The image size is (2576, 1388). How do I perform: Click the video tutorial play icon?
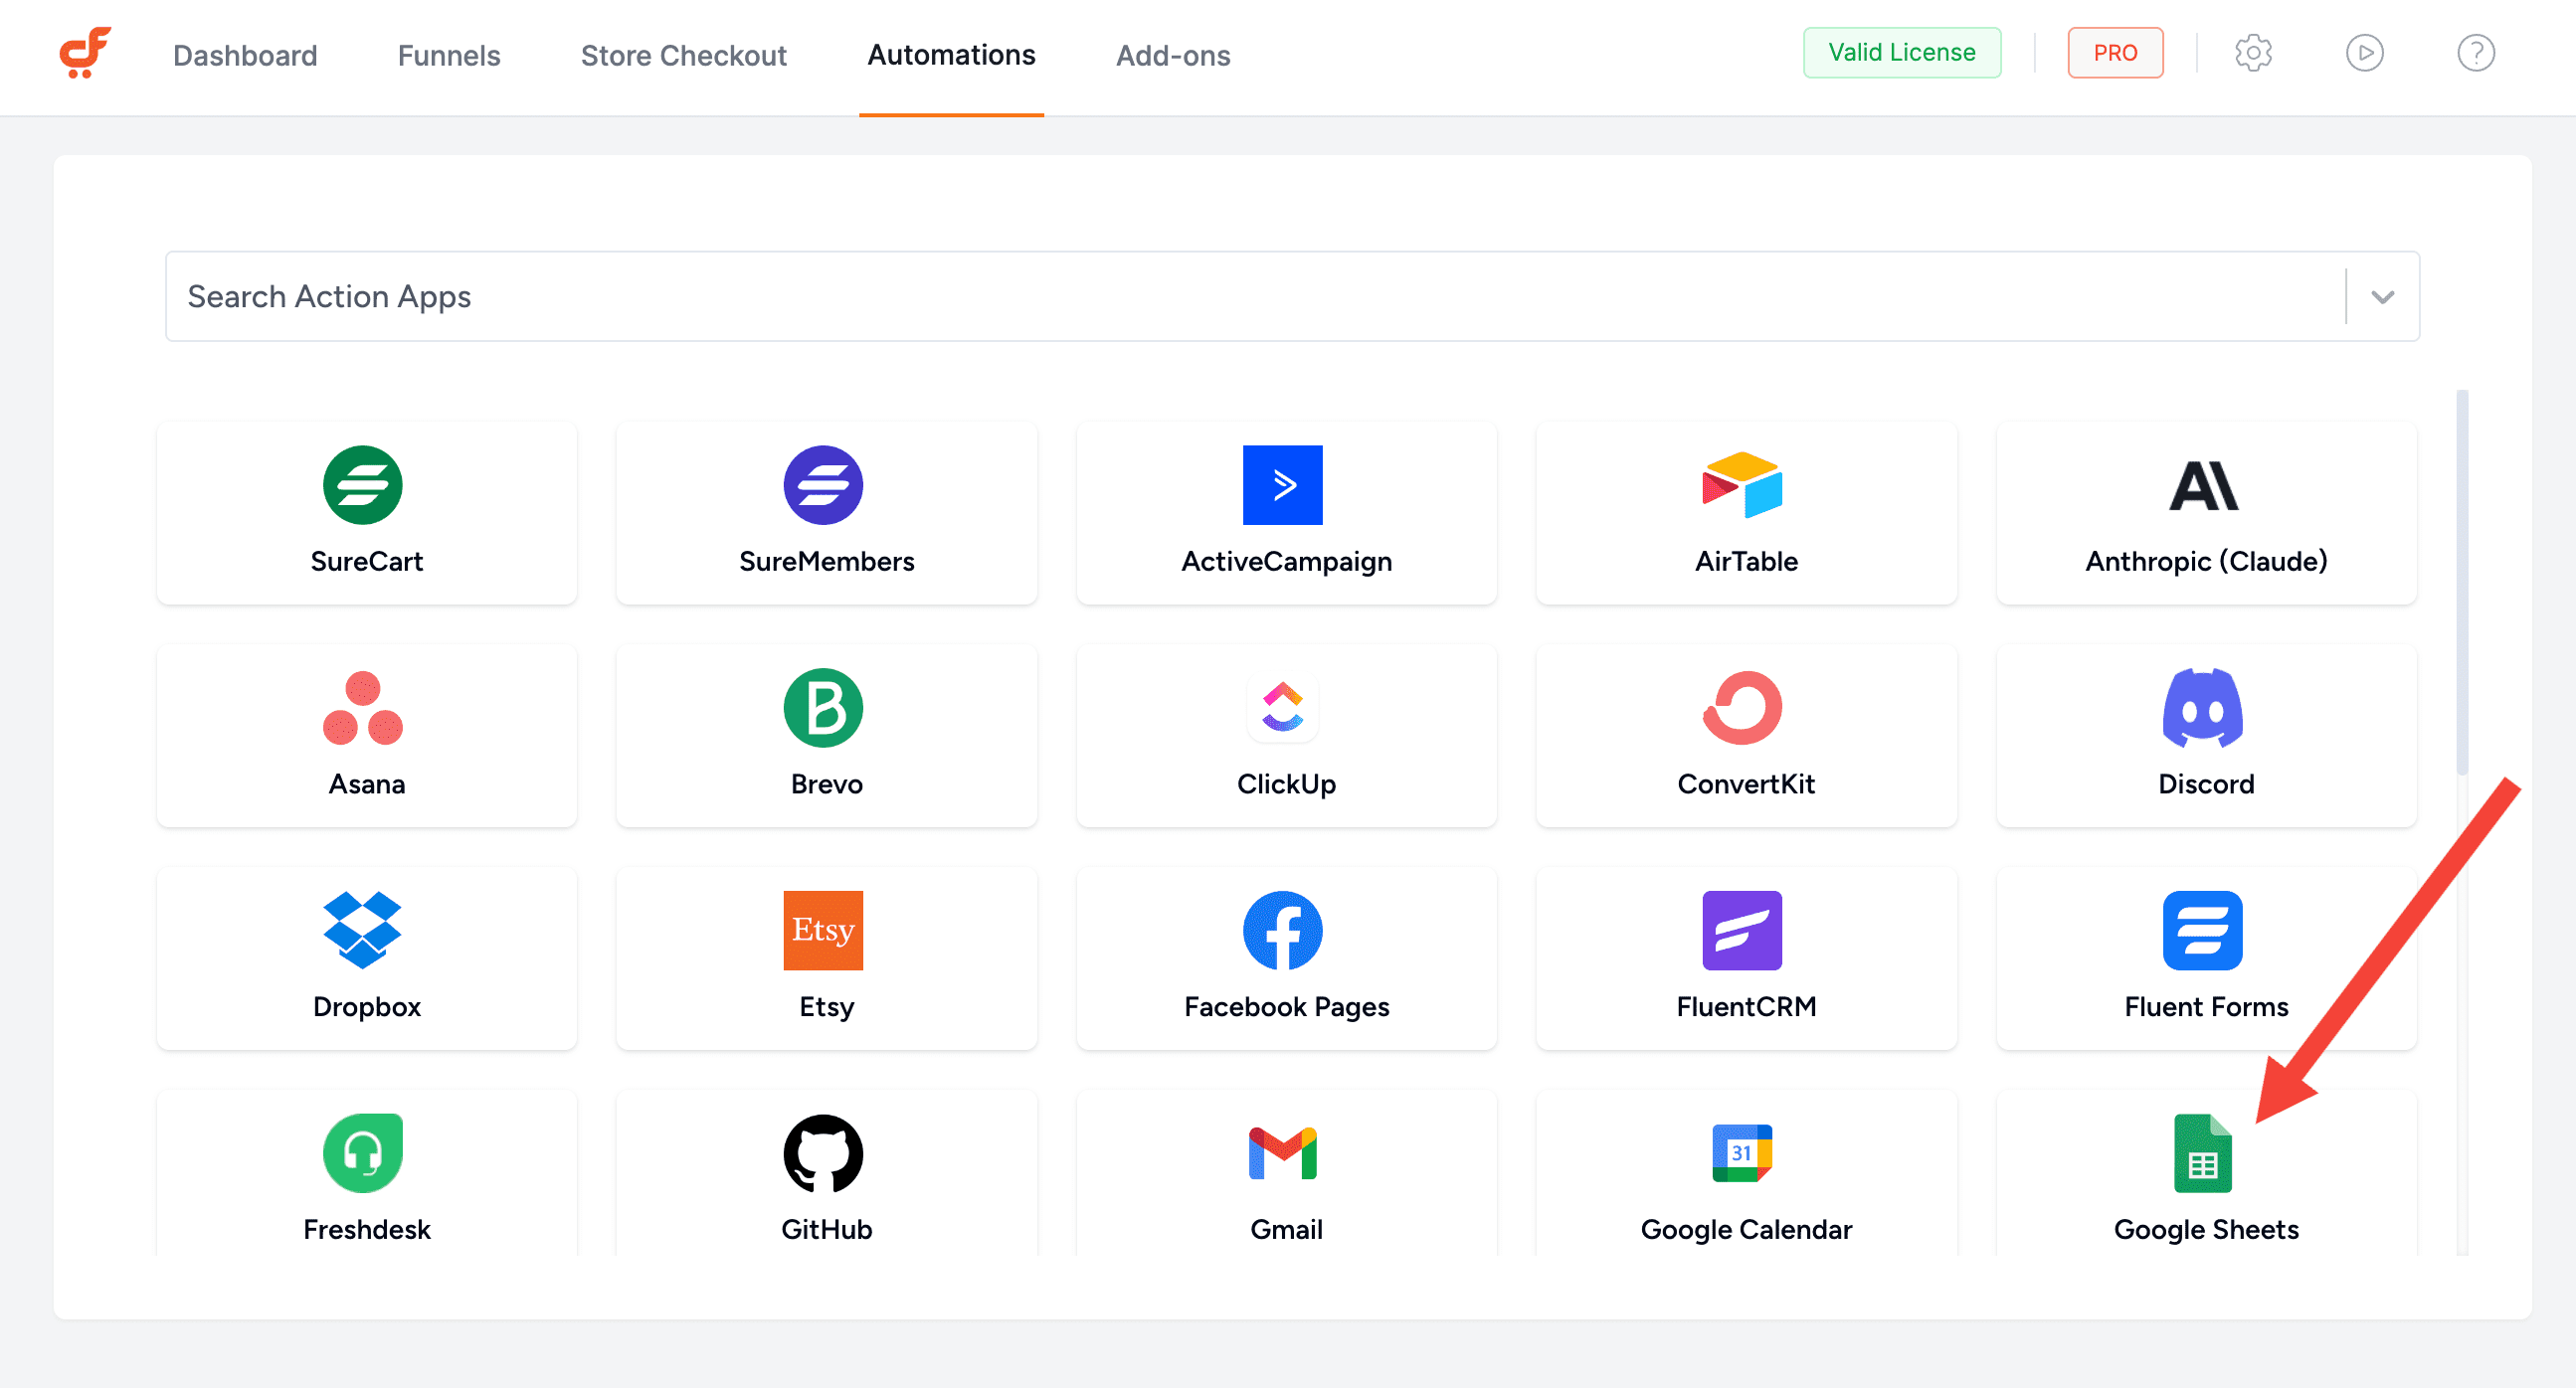[x=2364, y=53]
